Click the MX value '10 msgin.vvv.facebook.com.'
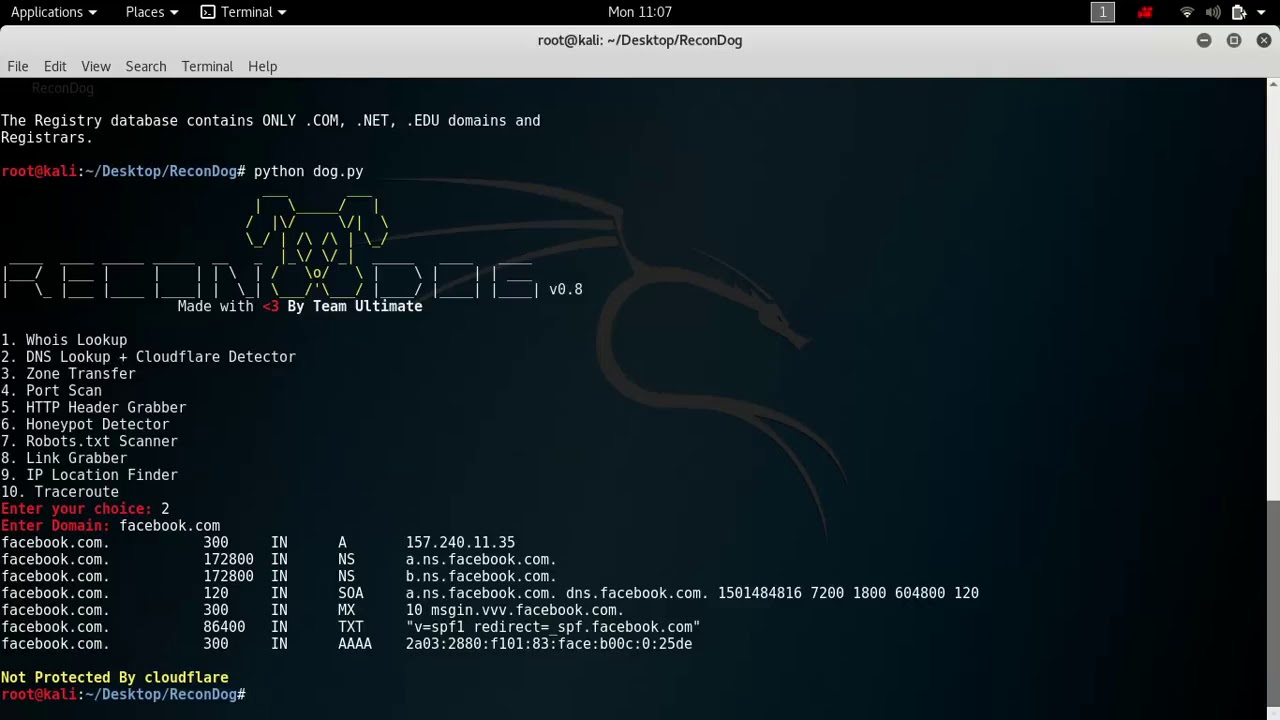The height and width of the screenshot is (720, 1280). tap(514, 610)
